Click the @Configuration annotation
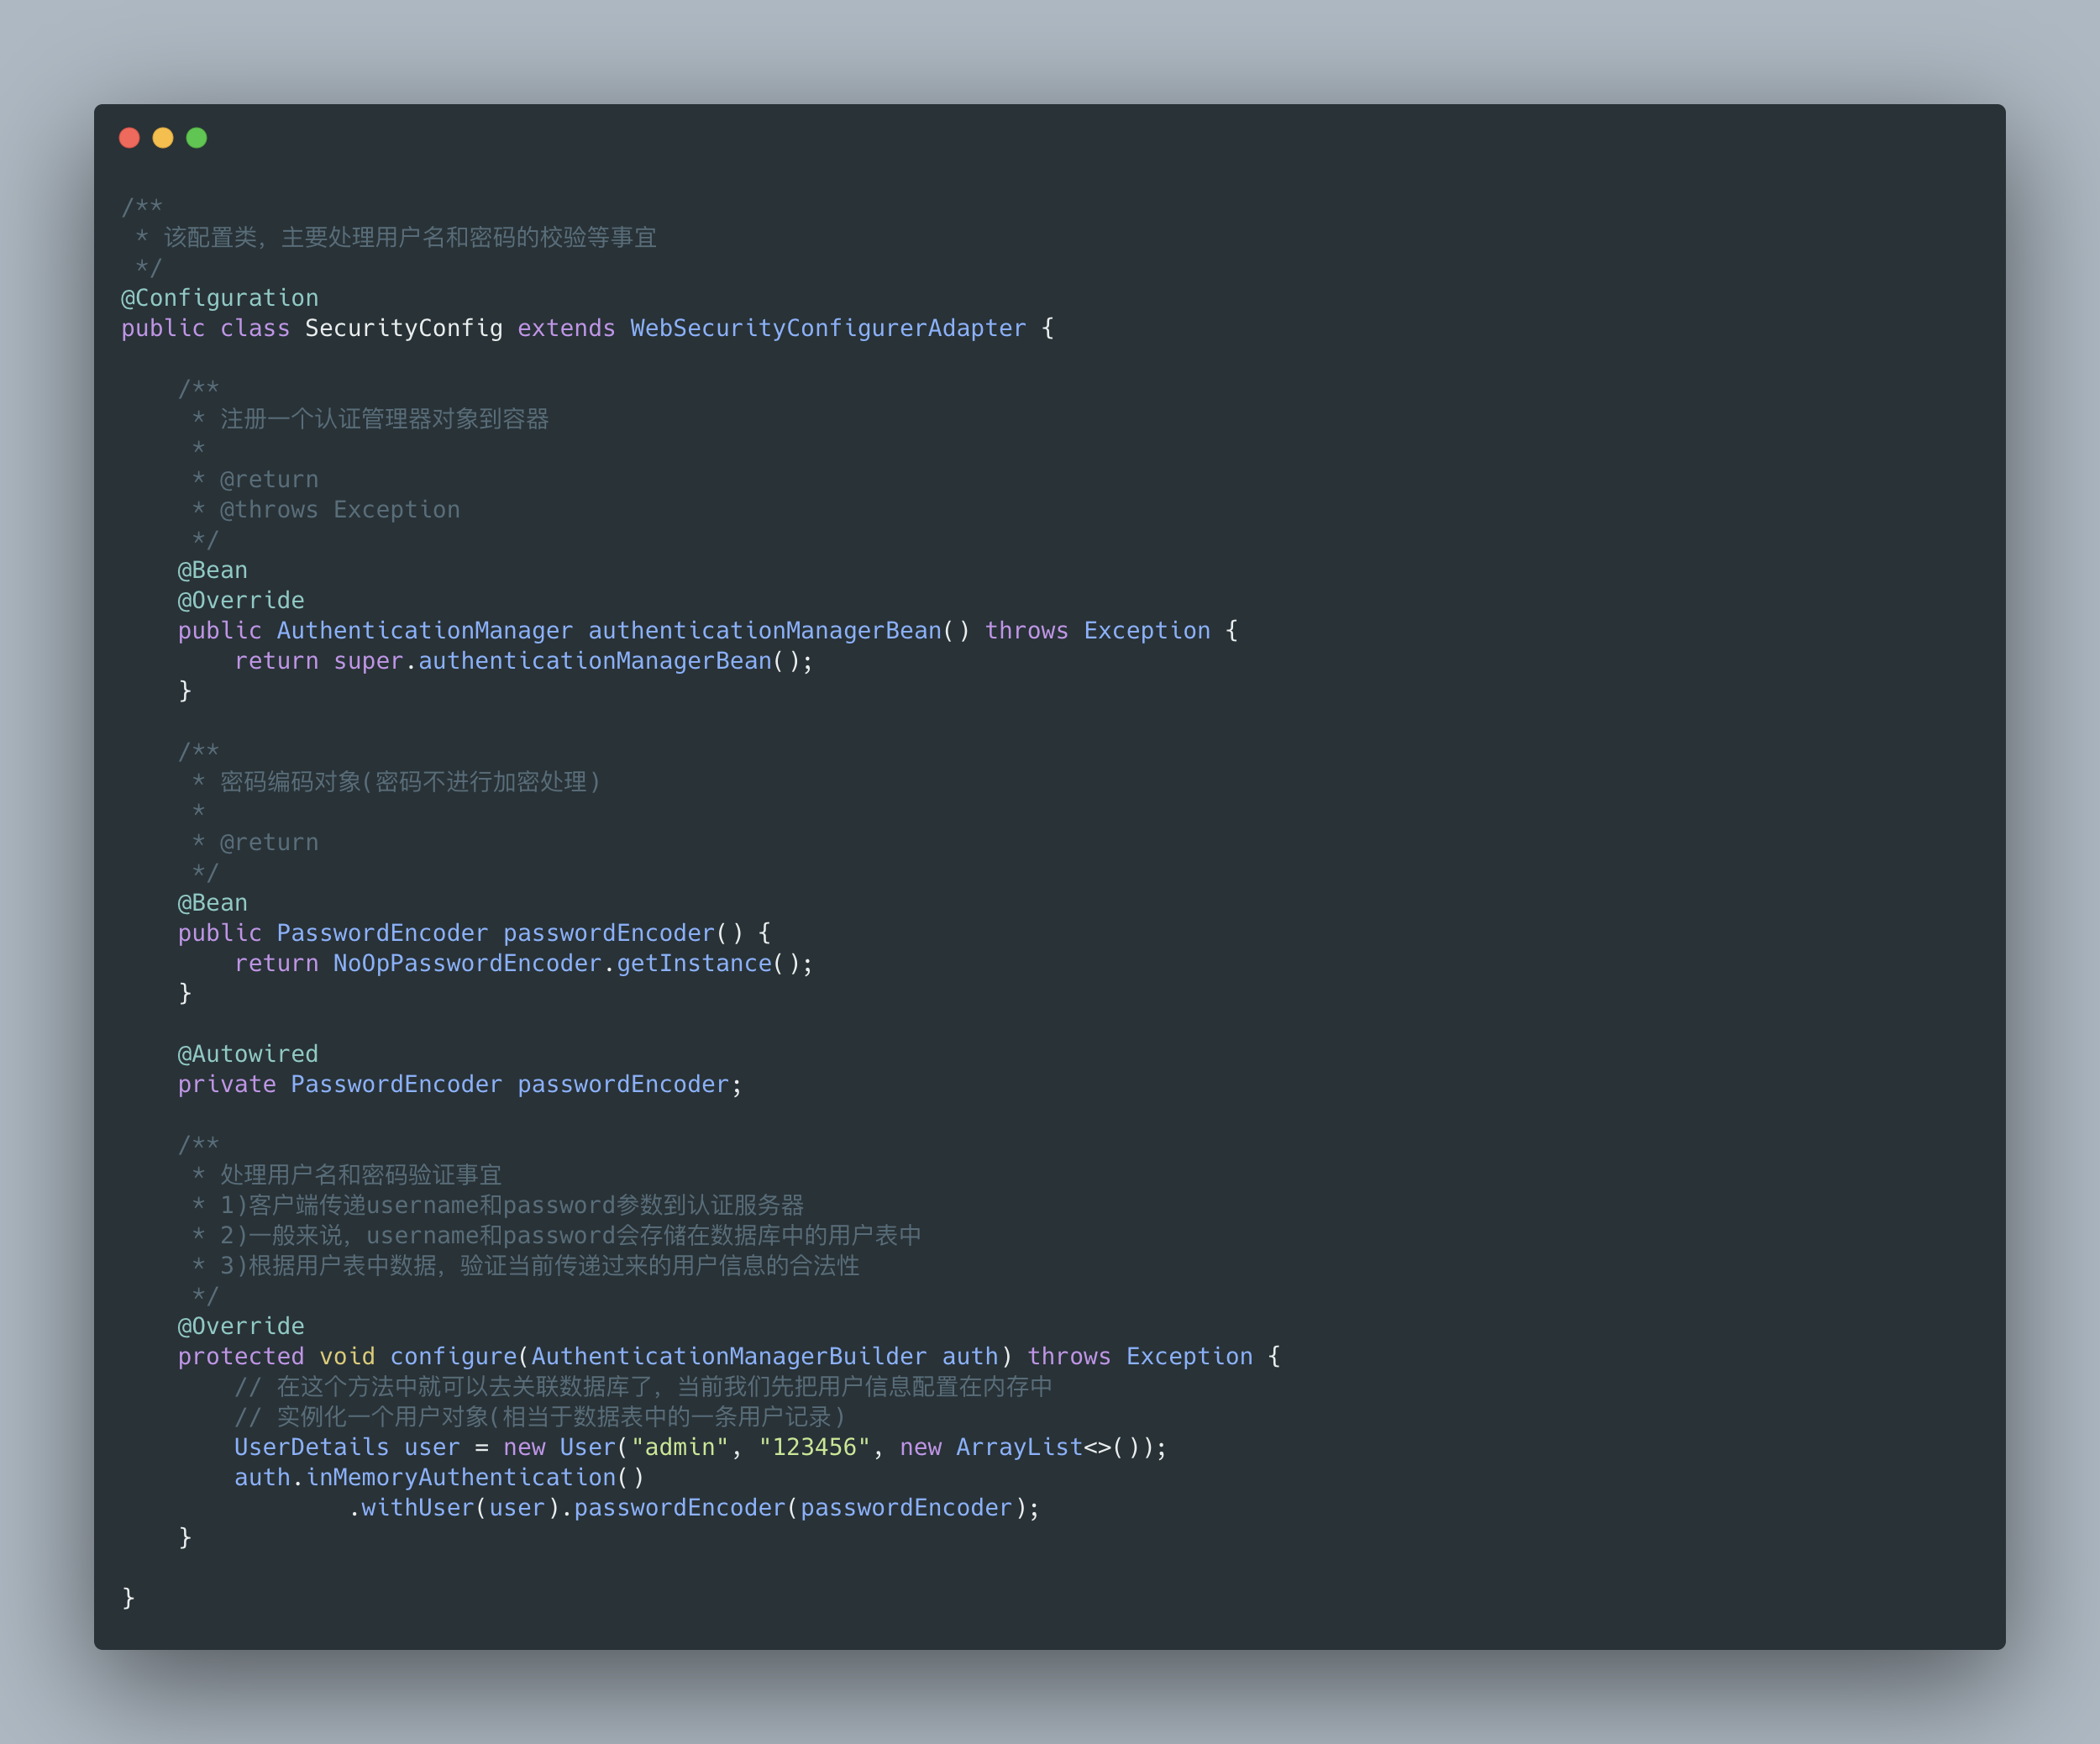 click(x=220, y=298)
